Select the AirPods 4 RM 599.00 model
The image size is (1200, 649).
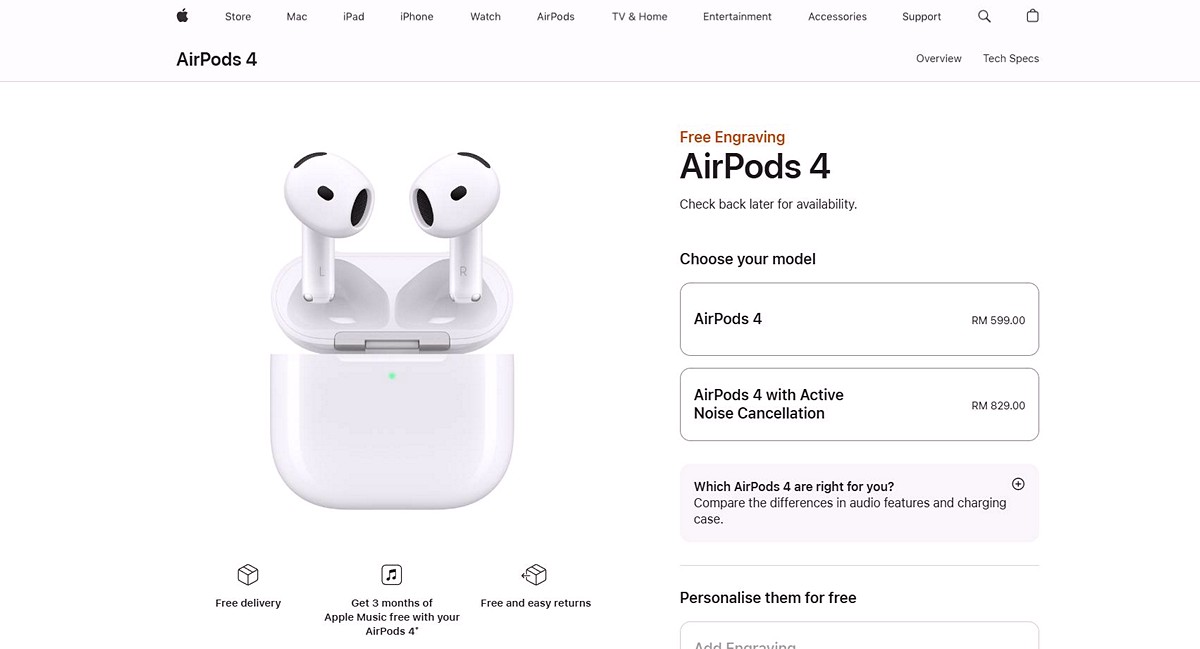tap(859, 319)
